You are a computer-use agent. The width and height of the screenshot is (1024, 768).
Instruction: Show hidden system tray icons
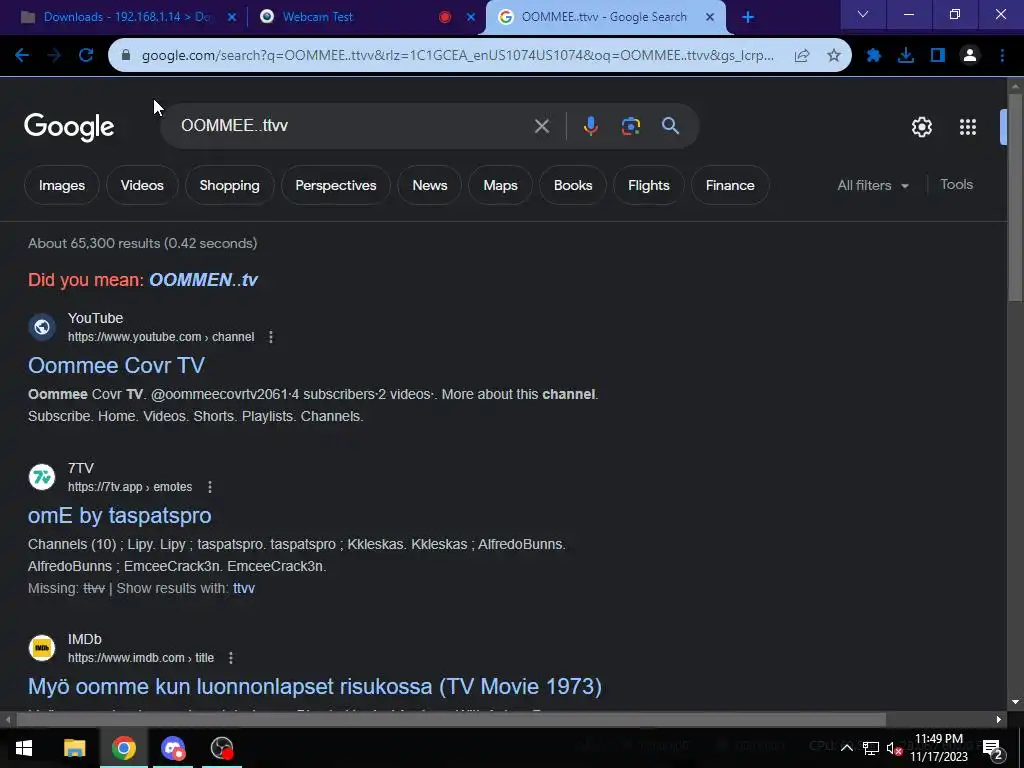(x=846, y=748)
